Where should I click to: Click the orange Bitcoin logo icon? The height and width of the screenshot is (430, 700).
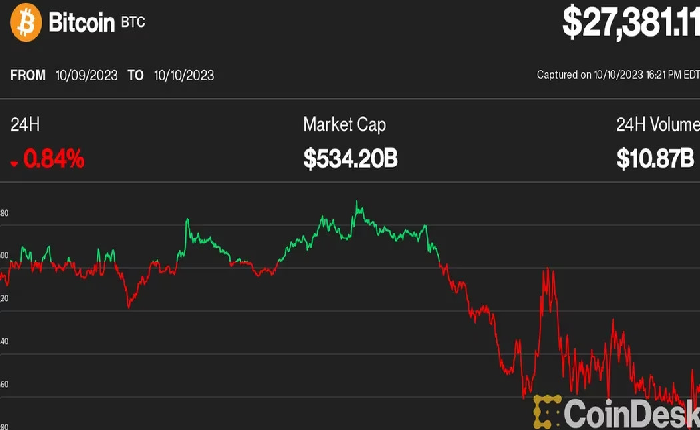[26, 22]
